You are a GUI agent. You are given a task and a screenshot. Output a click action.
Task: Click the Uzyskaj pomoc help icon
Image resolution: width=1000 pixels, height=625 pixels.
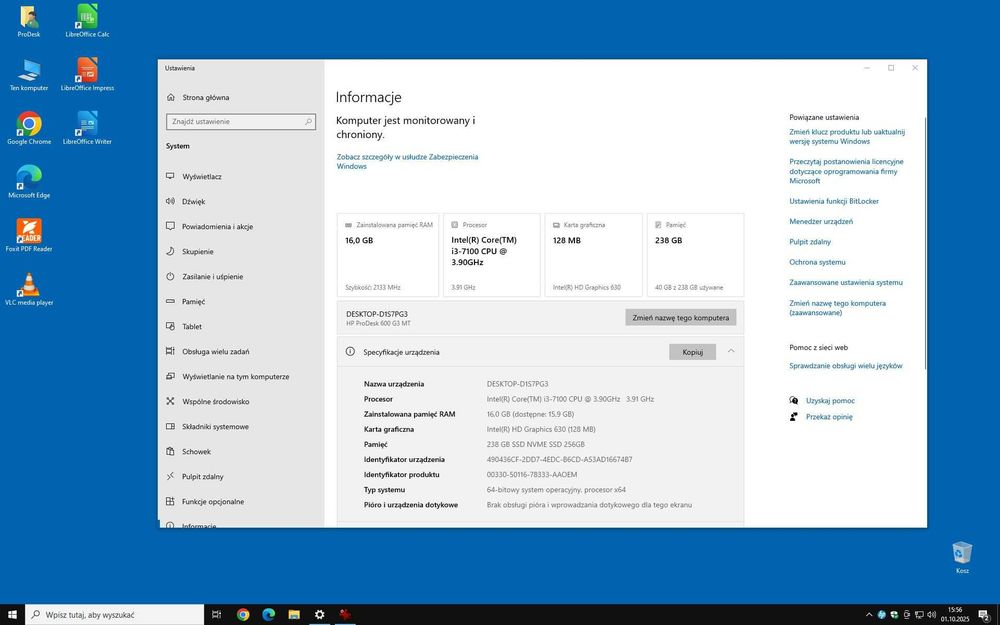(794, 401)
